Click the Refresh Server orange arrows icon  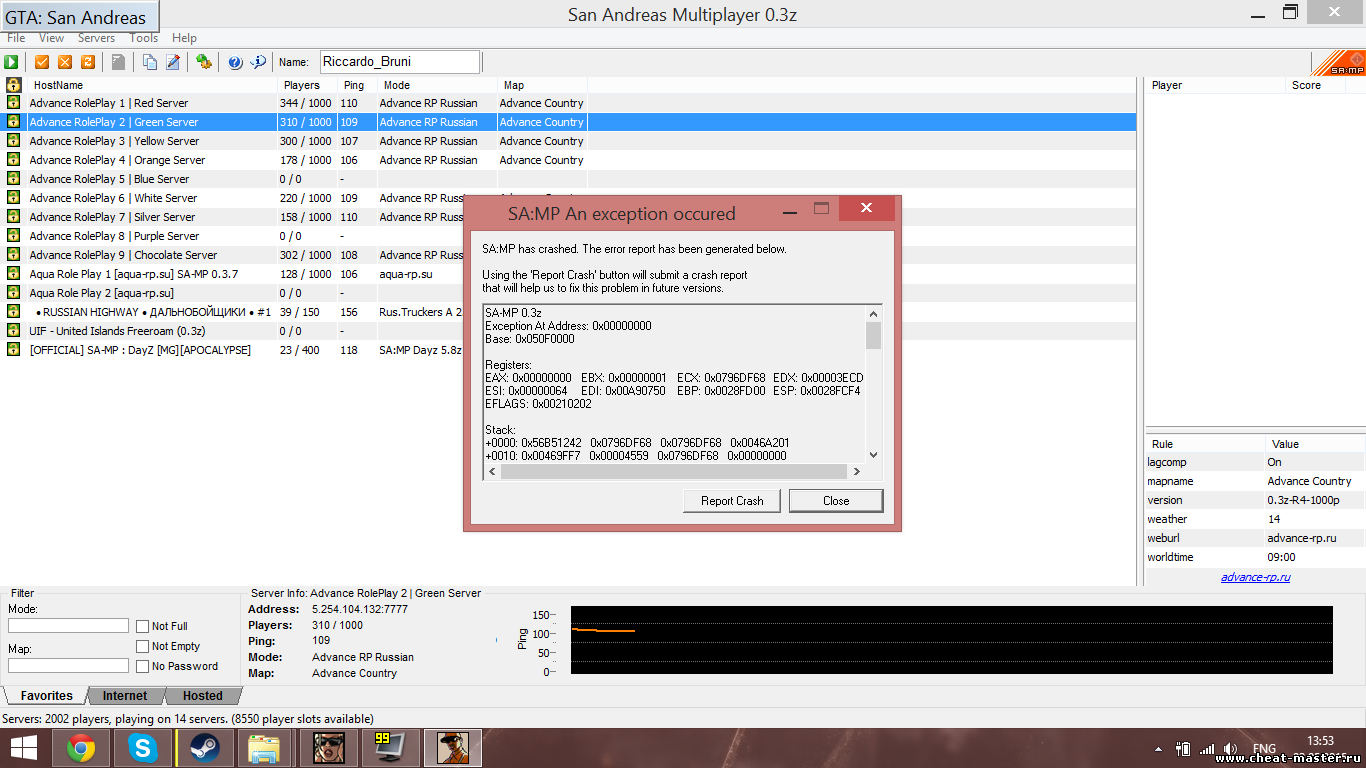point(88,62)
